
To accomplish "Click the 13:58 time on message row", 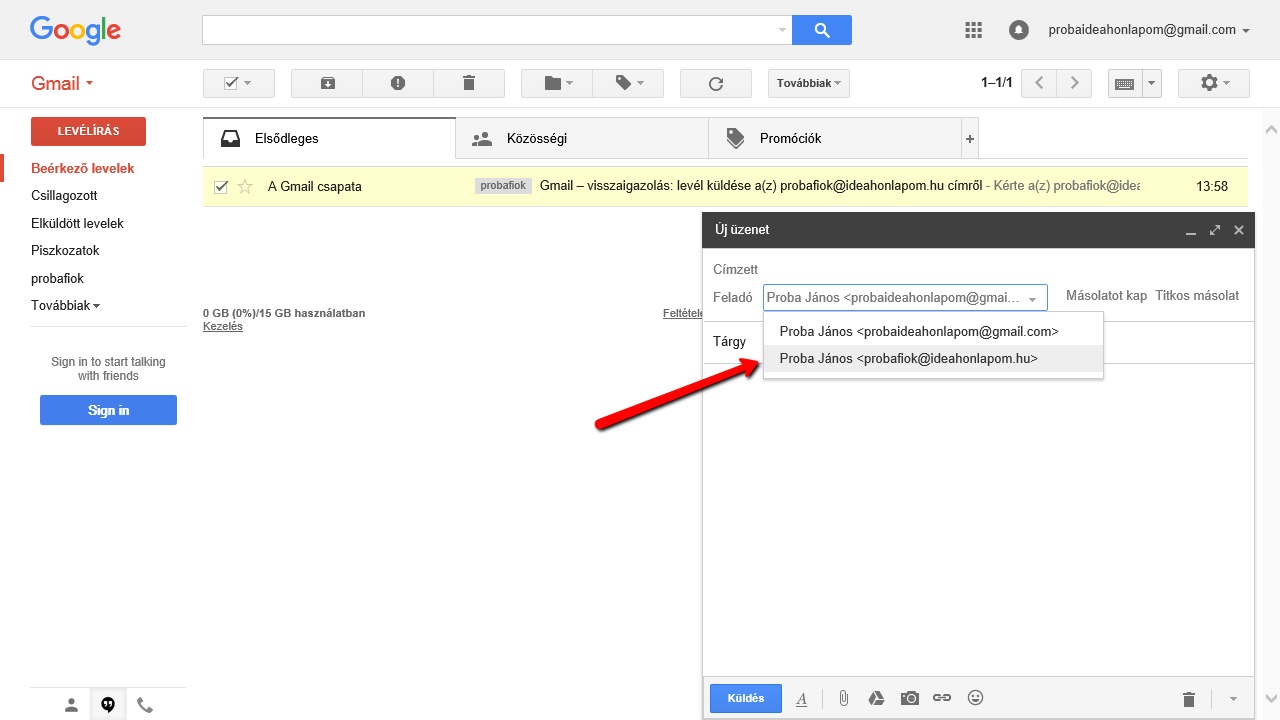I will pyautogui.click(x=1212, y=186).
